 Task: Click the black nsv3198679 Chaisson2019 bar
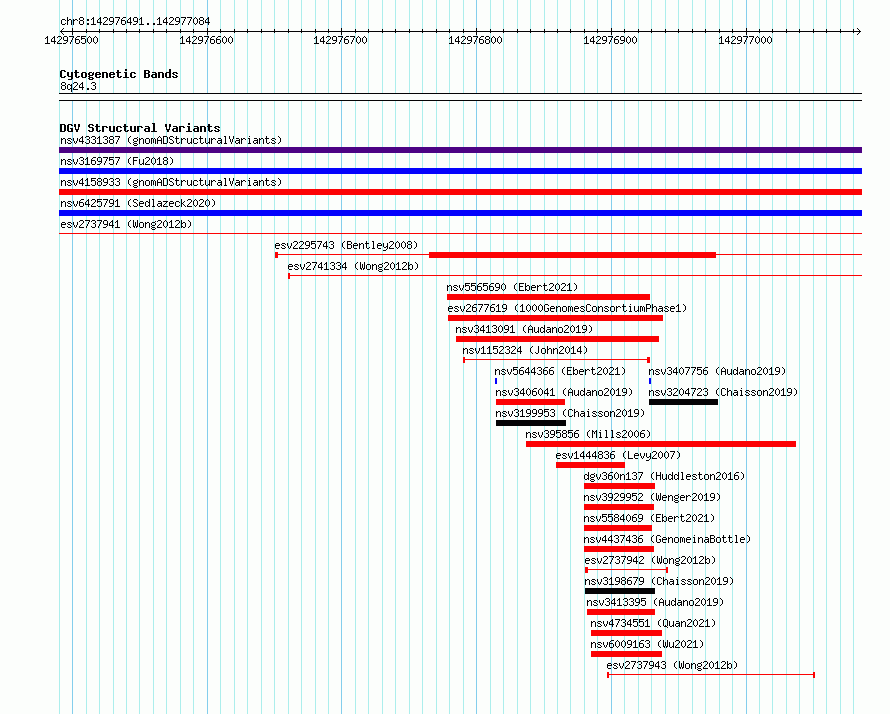pyautogui.click(x=620, y=591)
